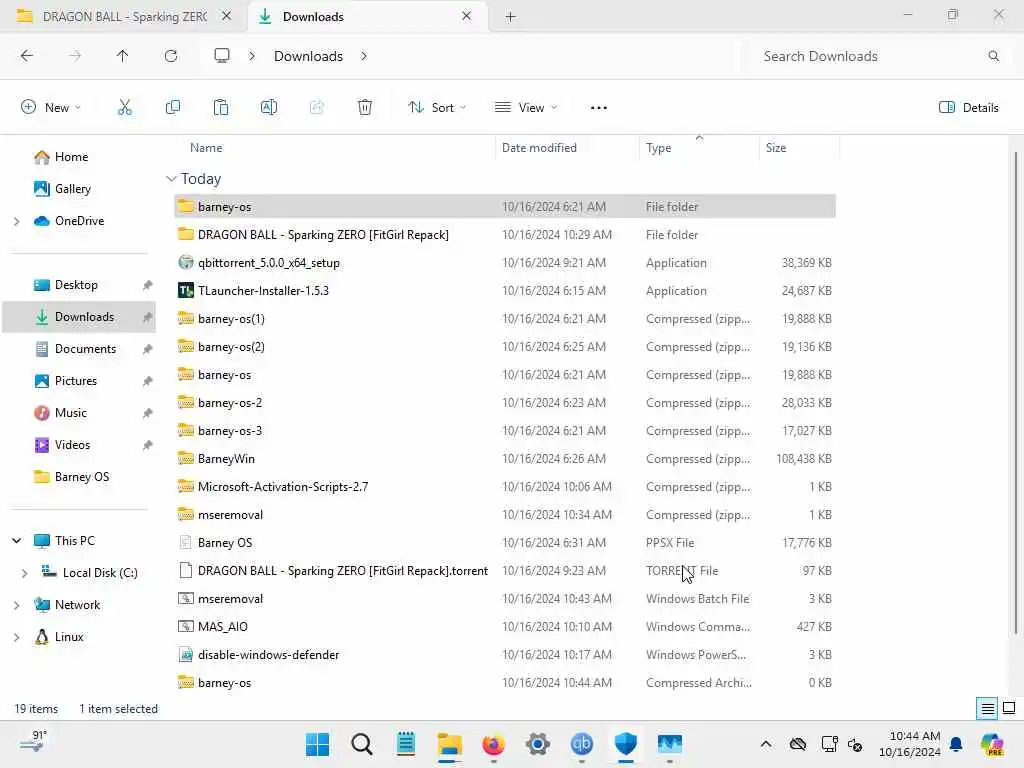1024x768 pixels.
Task: Open the See more three-dots menu
Action: [x=599, y=108]
